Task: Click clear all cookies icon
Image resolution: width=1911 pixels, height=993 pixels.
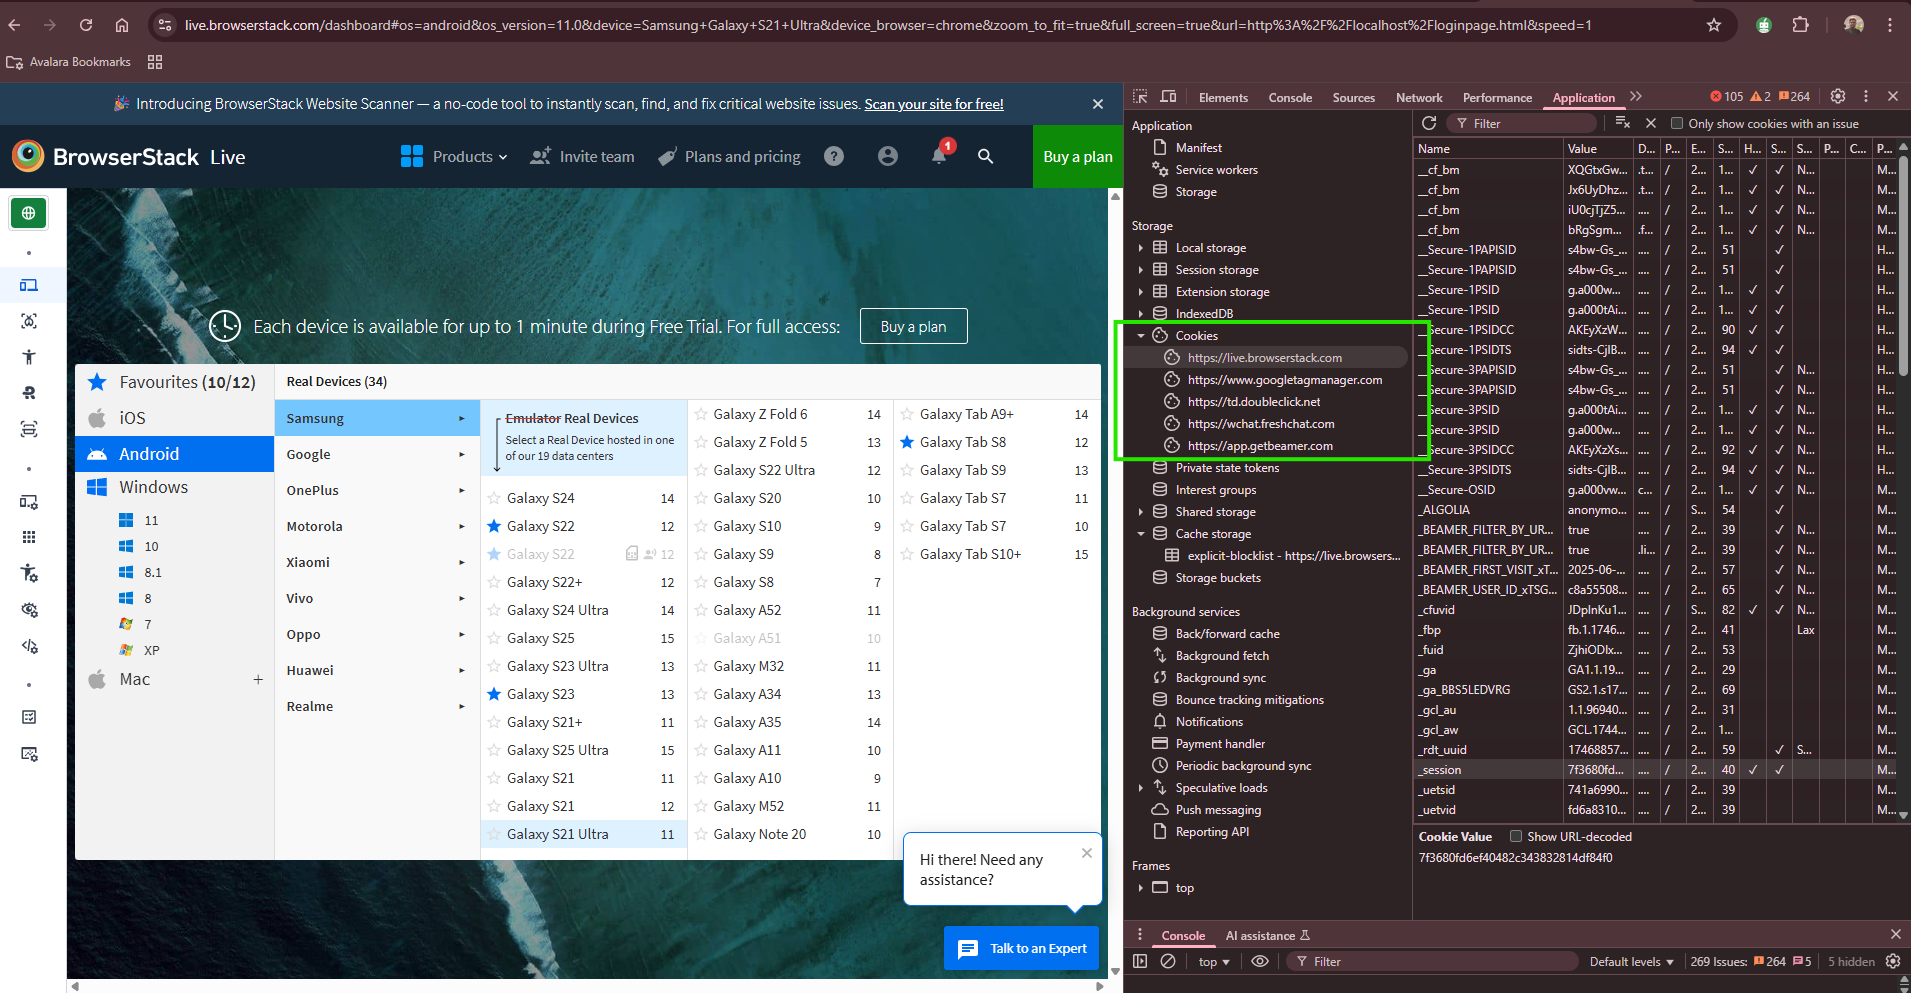Action: (x=1623, y=123)
